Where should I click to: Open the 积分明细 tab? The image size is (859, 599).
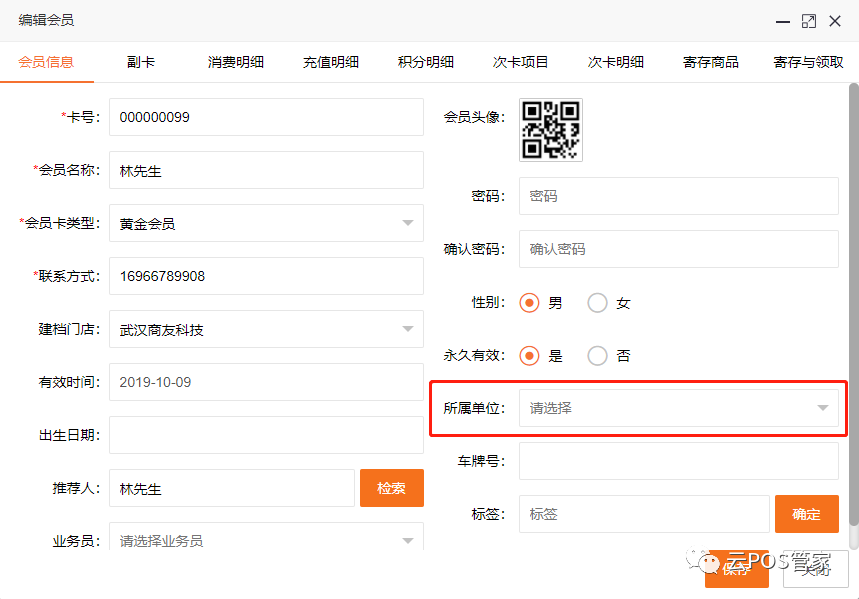coord(426,62)
